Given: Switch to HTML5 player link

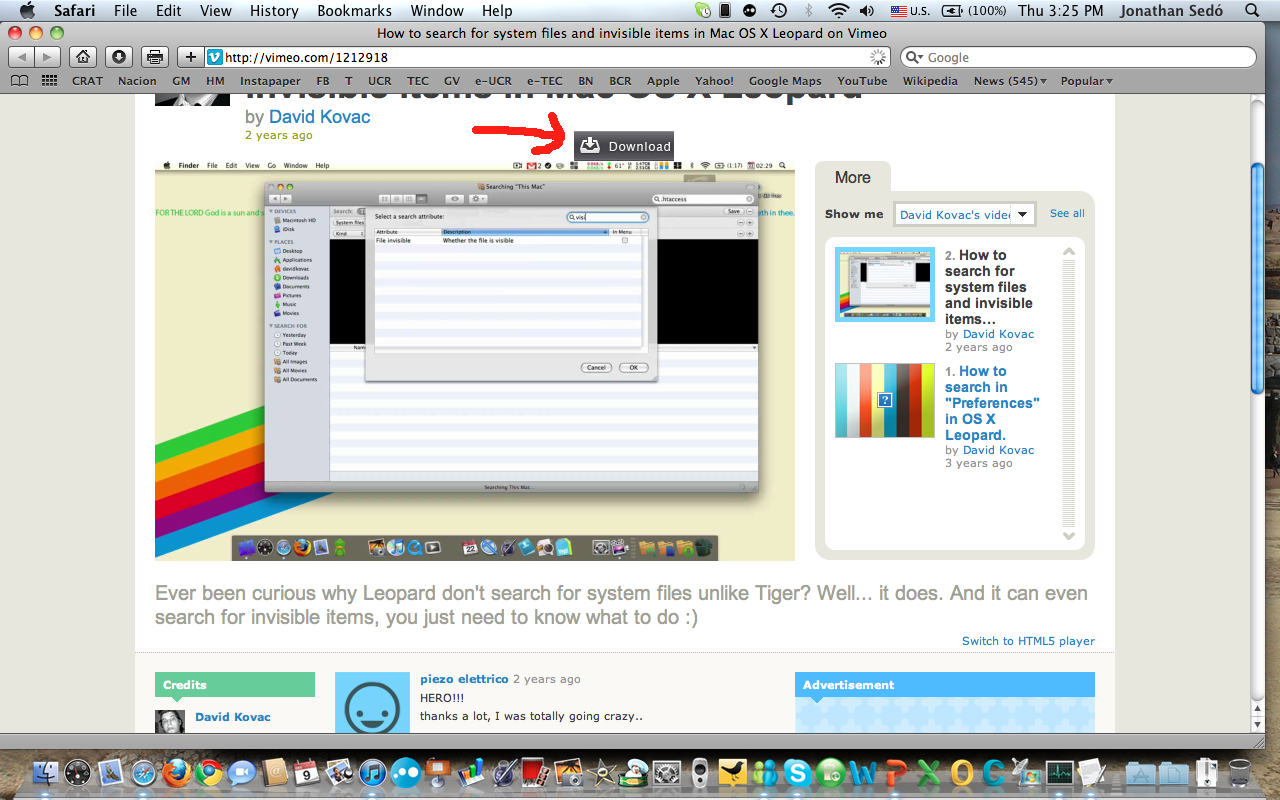Looking at the screenshot, I should pos(1028,641).
